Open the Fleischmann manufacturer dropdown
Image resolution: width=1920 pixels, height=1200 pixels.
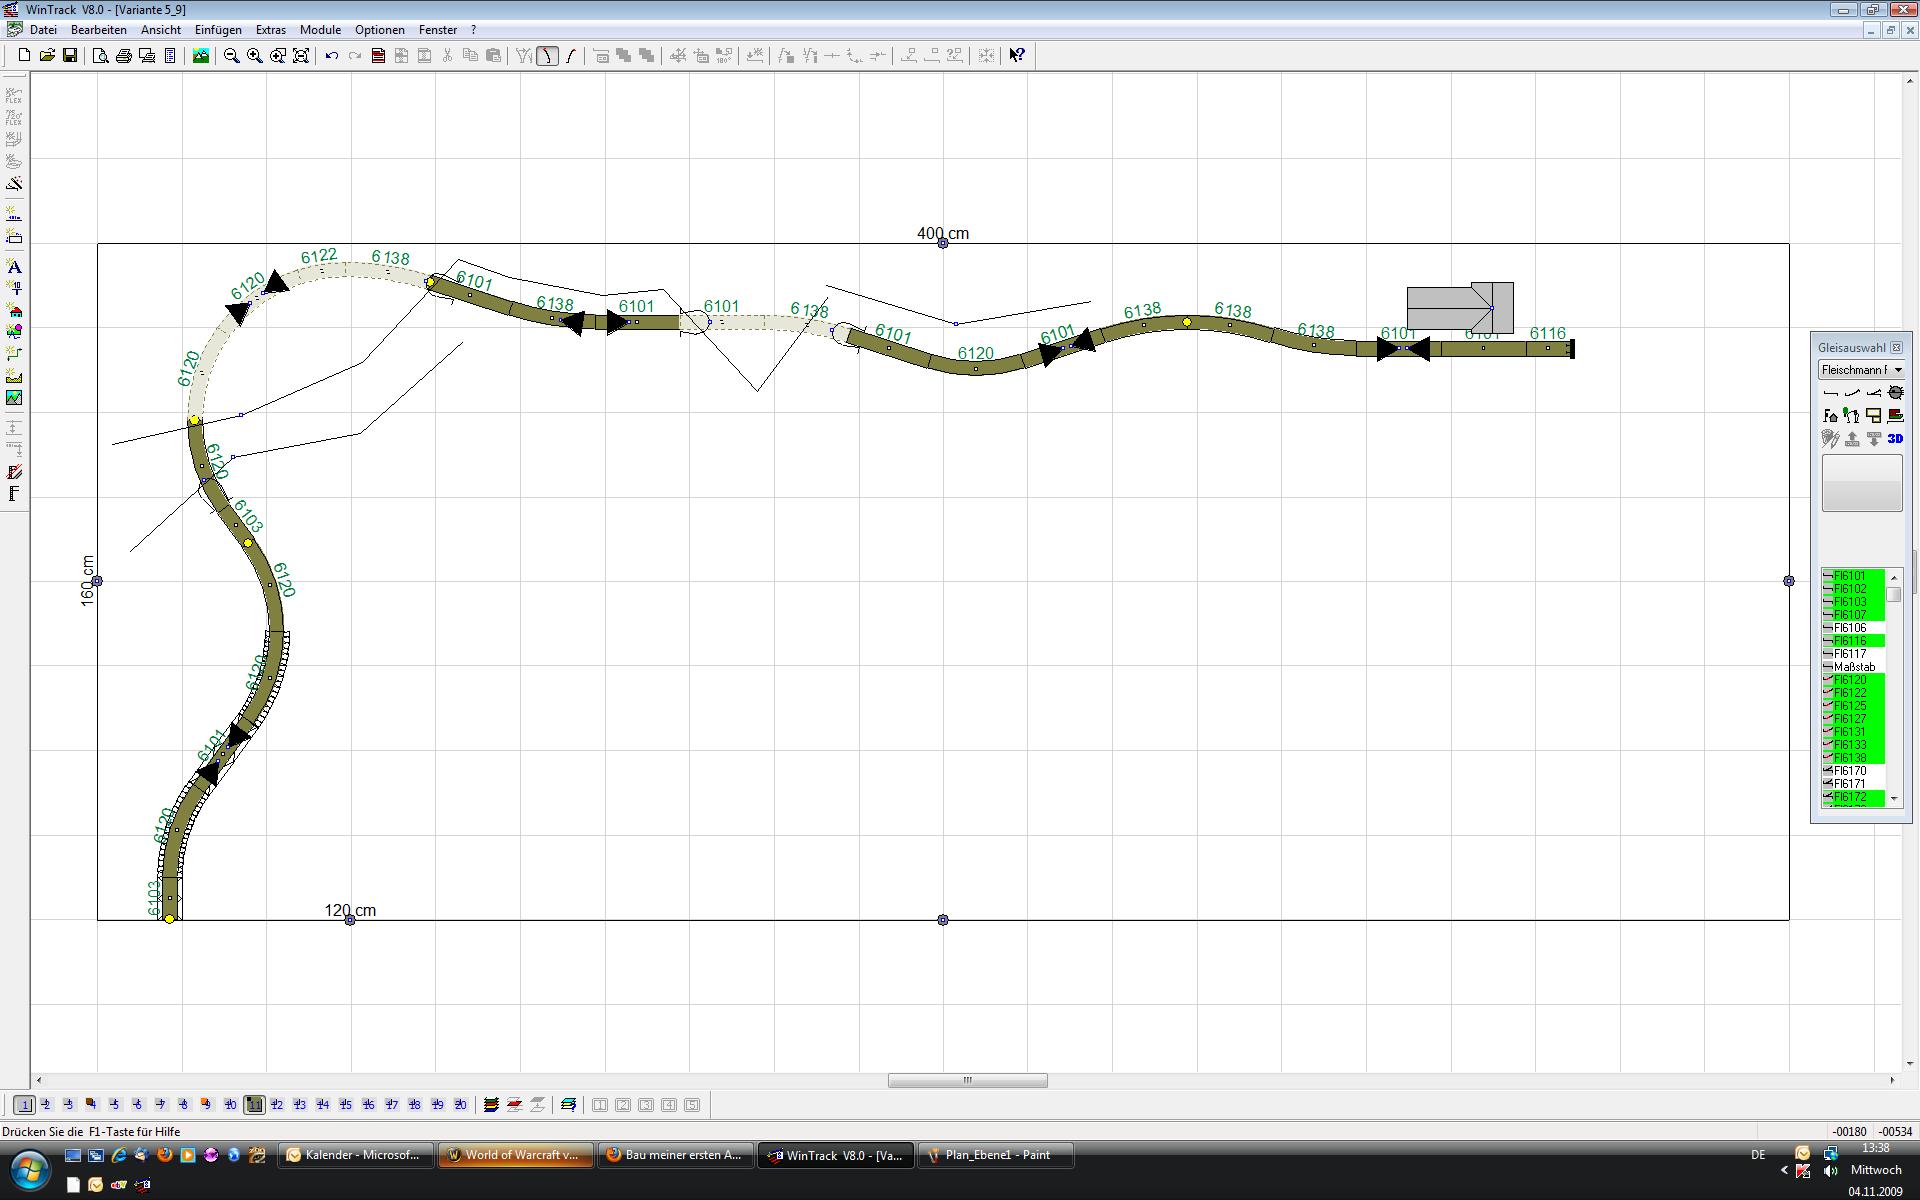coord(1898,370)
